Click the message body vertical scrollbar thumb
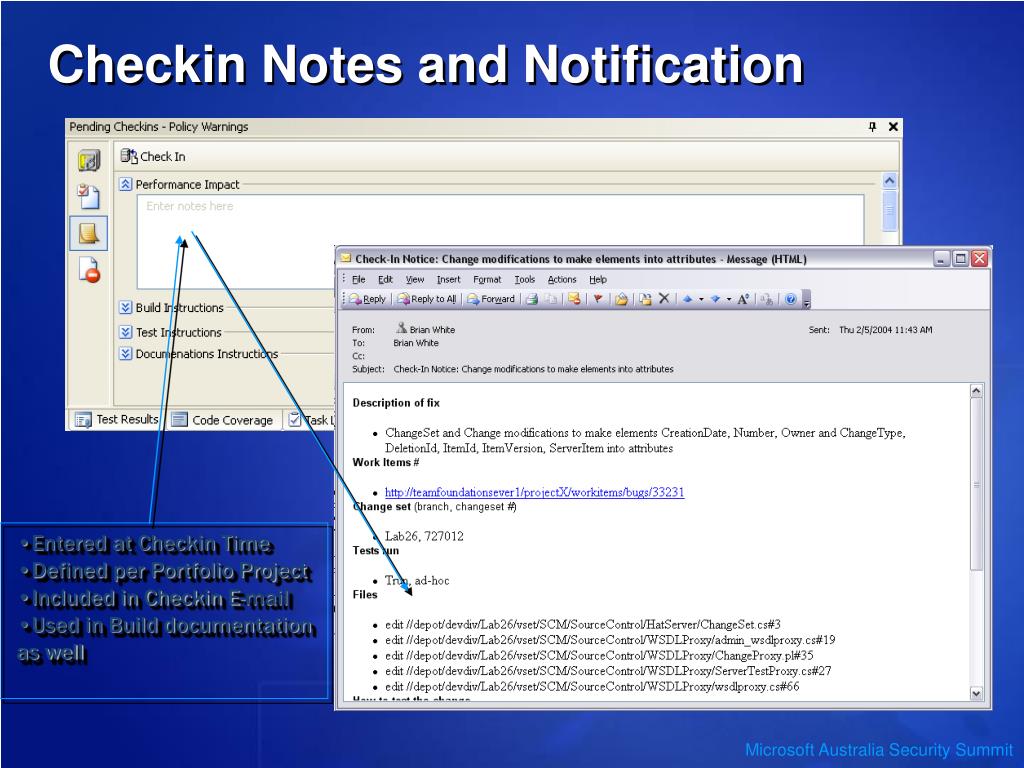The width and height of the screenshot is (1024, 768). 976,483
